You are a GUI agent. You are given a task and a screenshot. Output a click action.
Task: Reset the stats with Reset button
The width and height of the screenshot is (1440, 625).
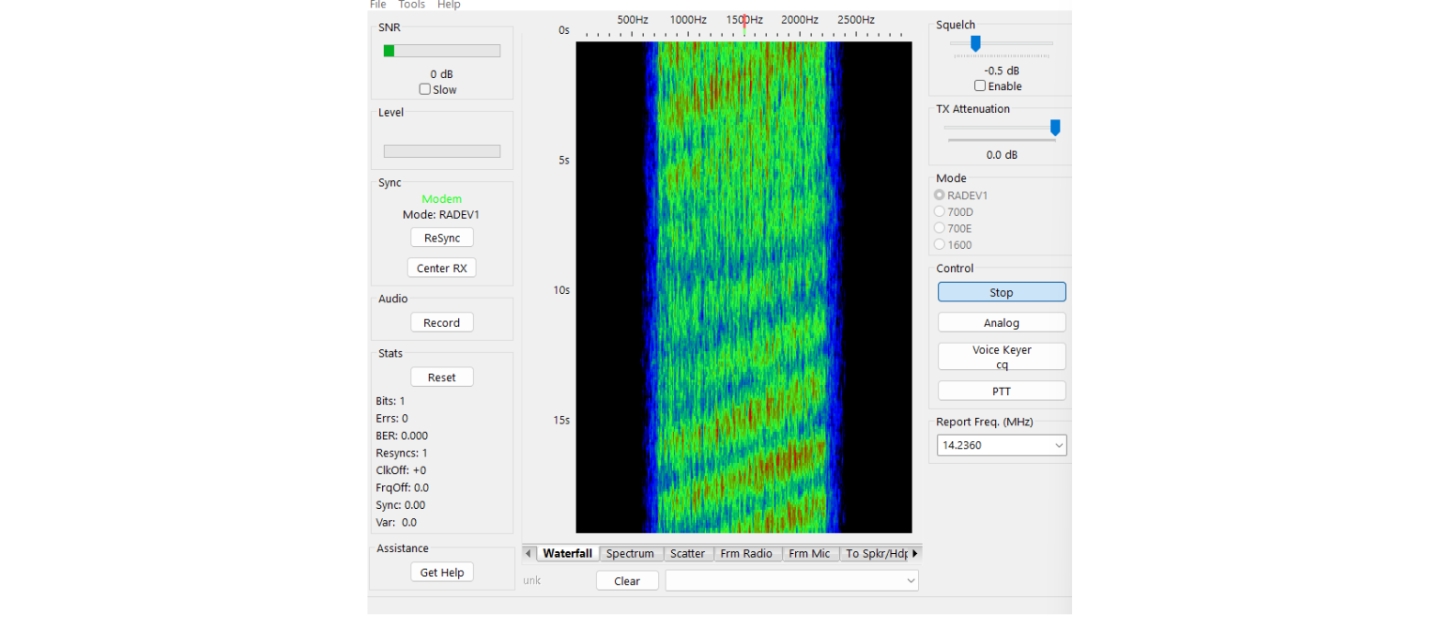[442, 377]
